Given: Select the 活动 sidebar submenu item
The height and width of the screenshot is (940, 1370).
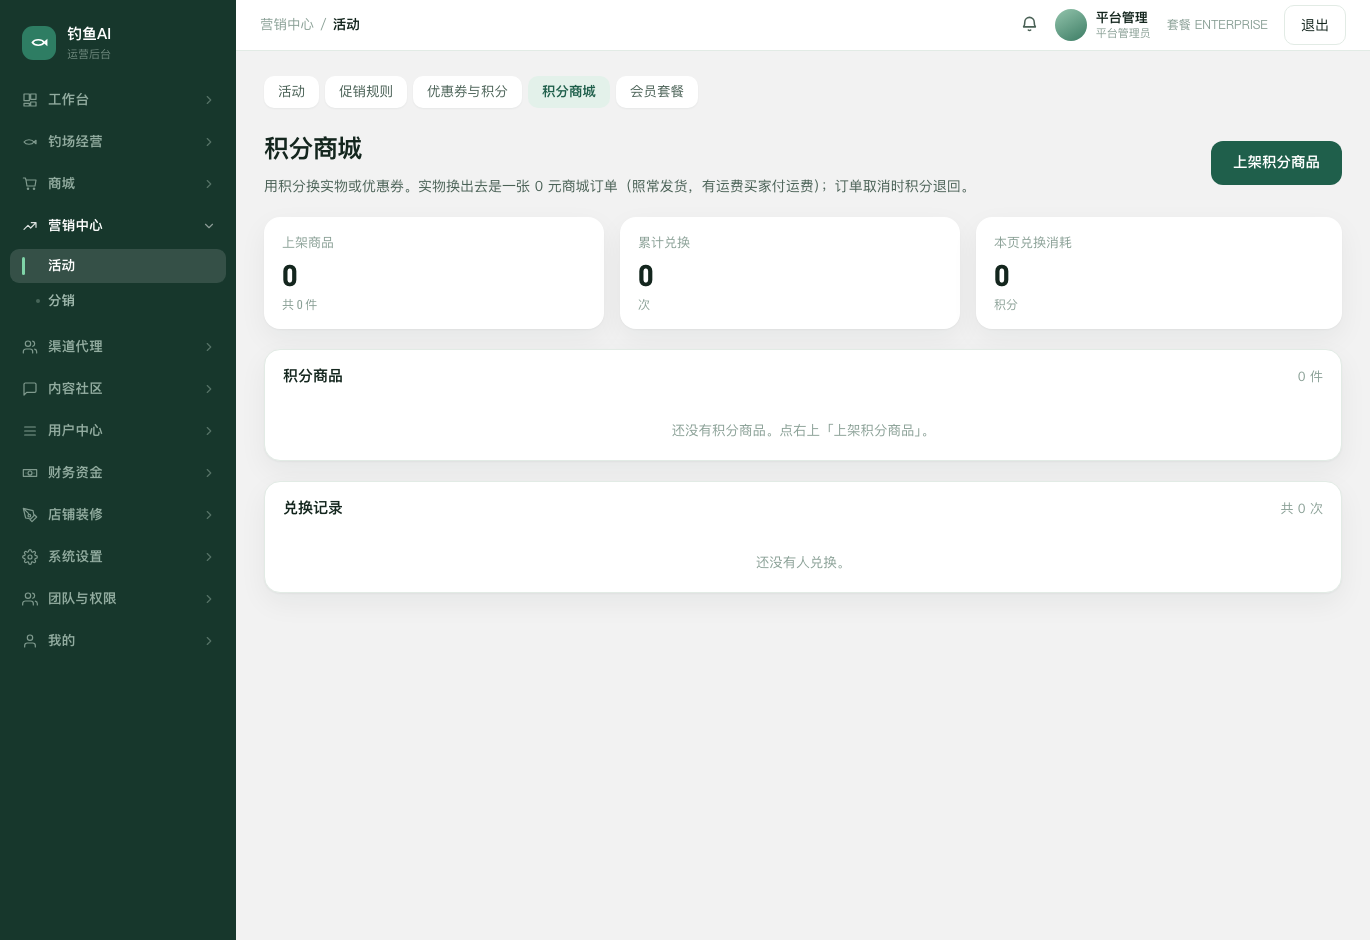Looking at the screenshot, I should [118, 266].
